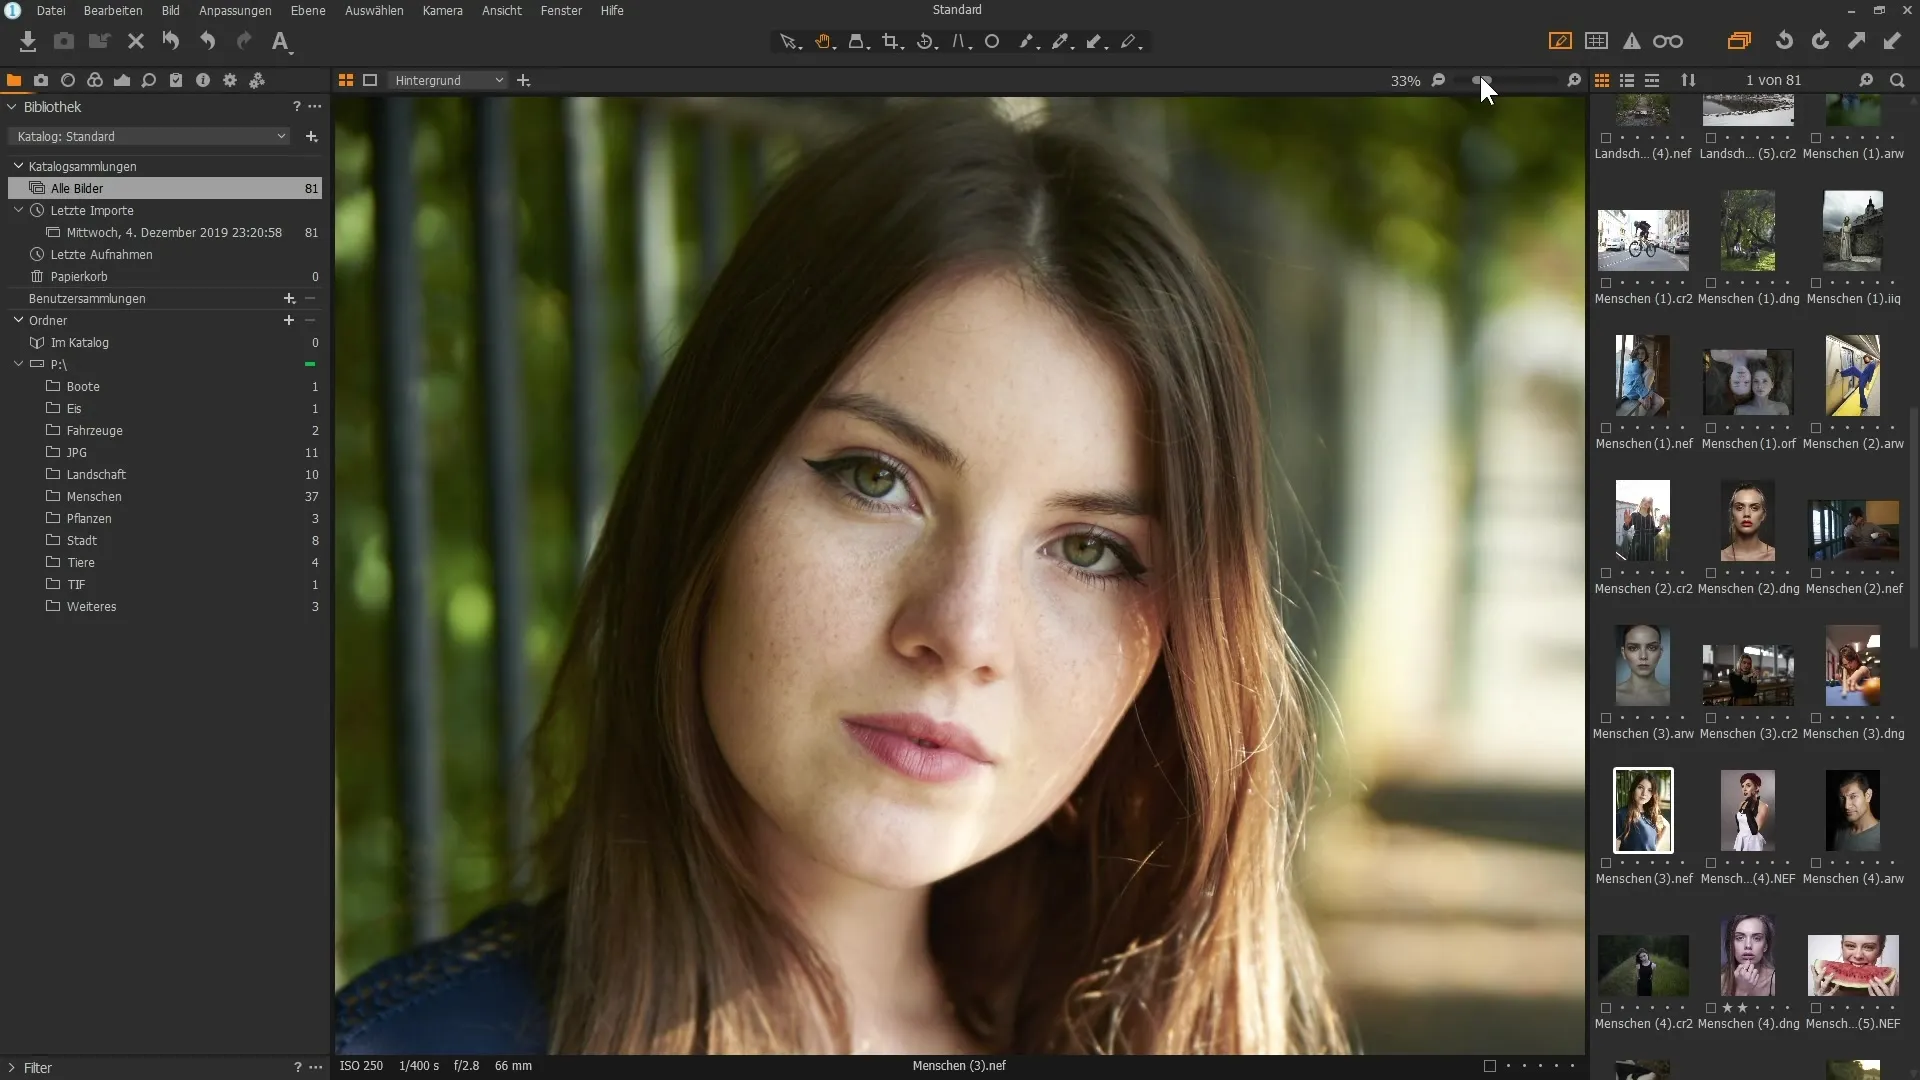This screenshot has width=1920, height=1080.
Task: Toggle the exposure warning icon
Action: coord(1560,41)
